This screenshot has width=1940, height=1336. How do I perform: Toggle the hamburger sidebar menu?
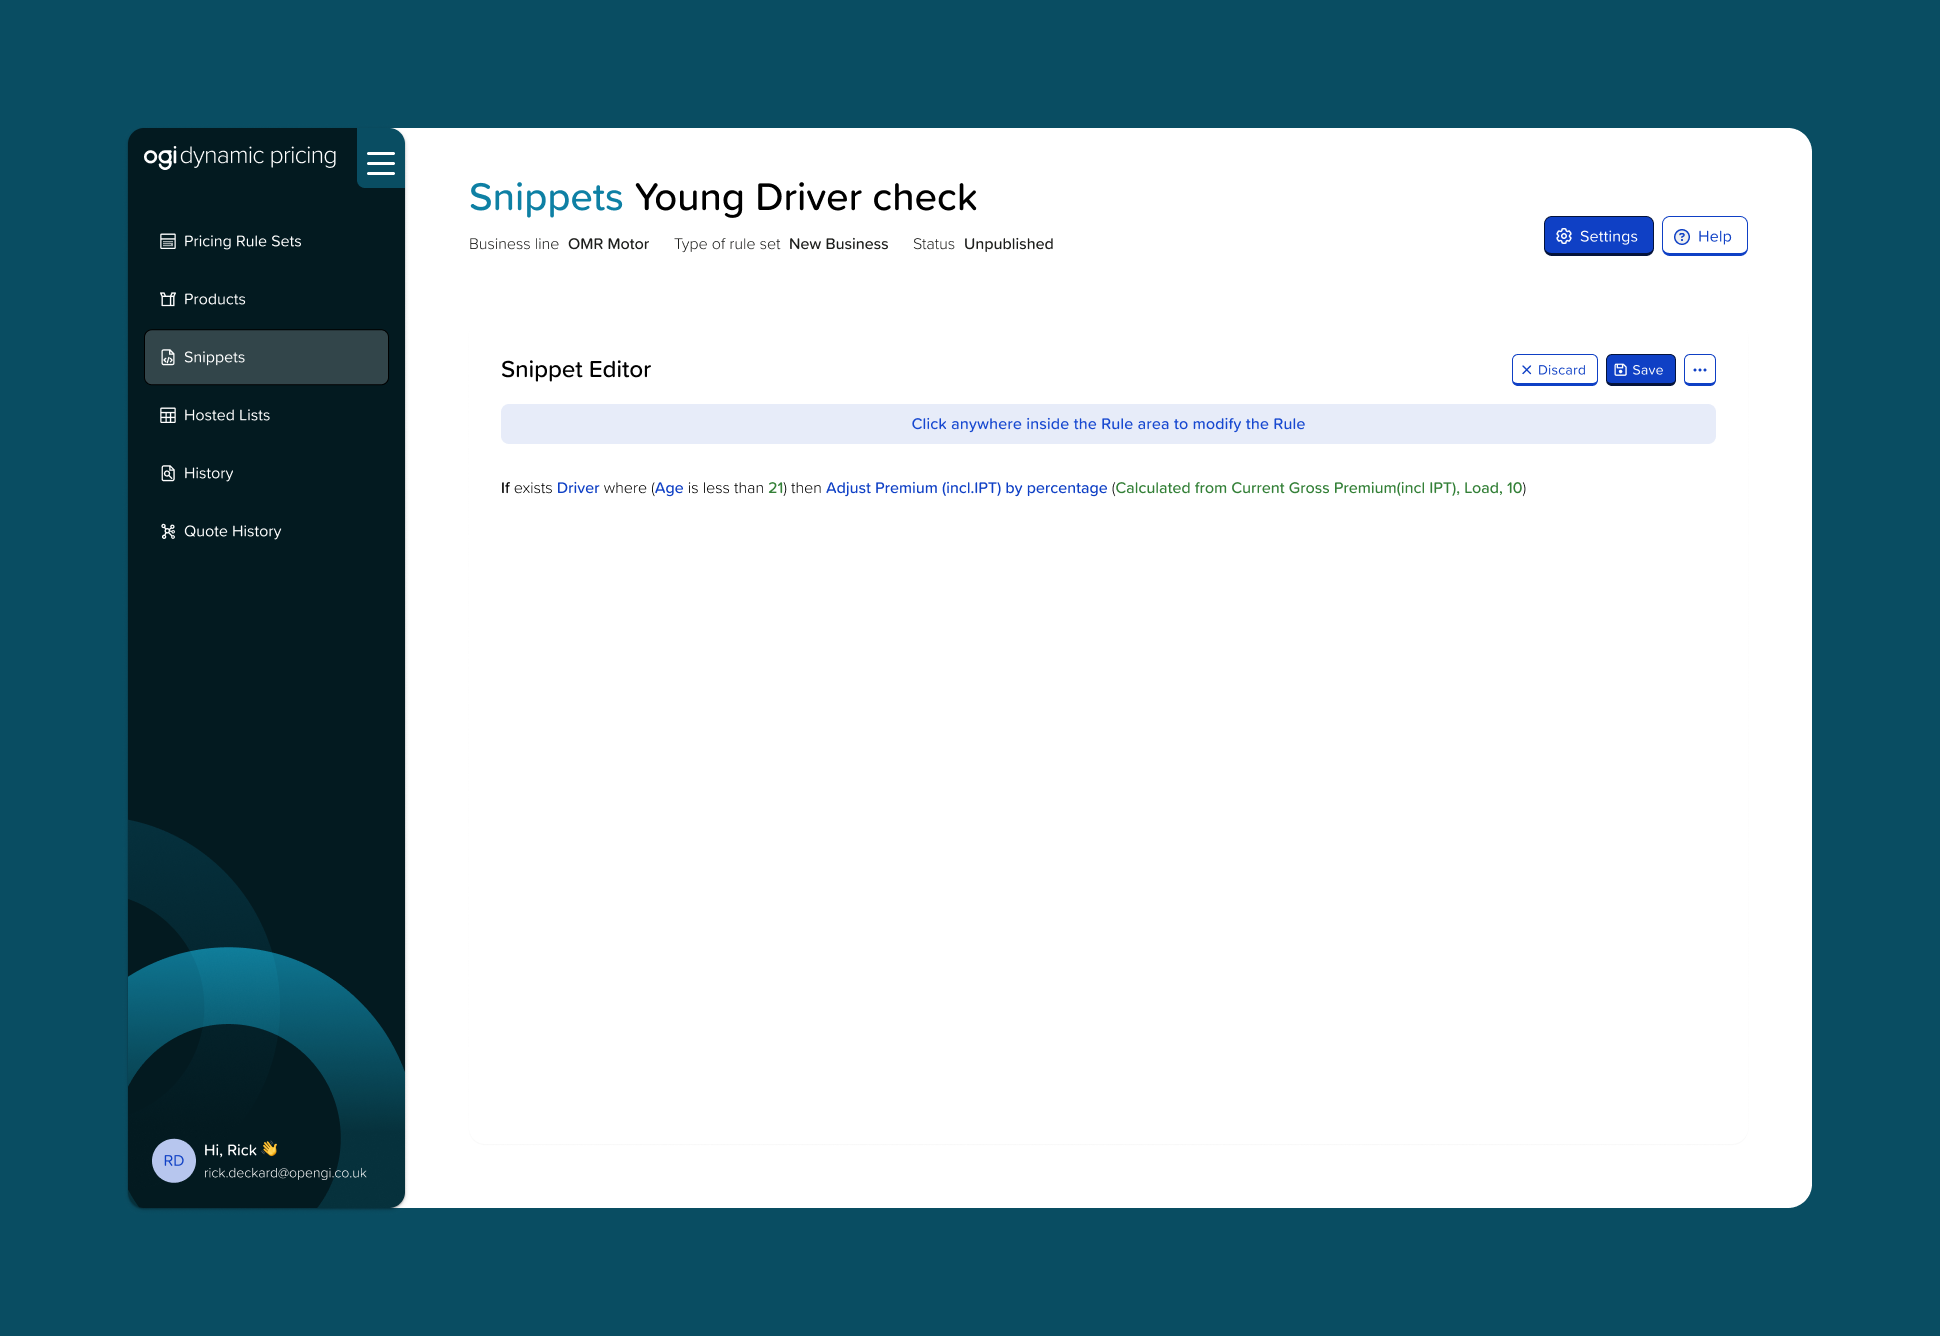point(380,162)
